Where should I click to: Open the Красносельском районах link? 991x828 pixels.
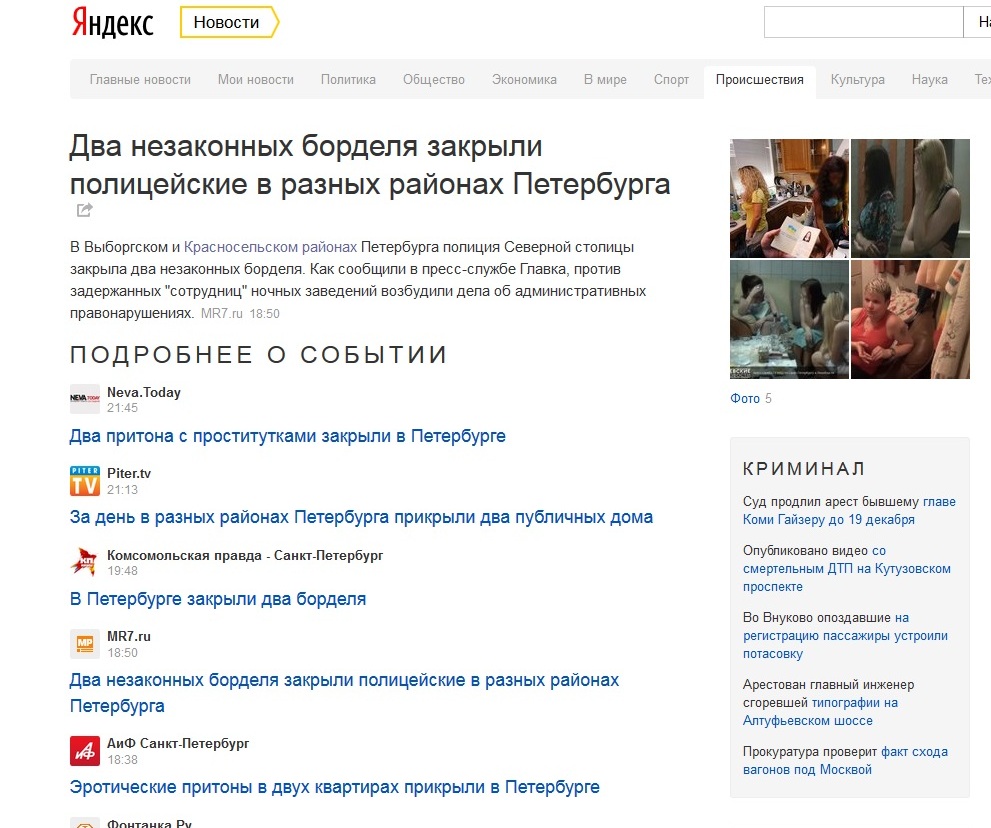coord(270,247)
